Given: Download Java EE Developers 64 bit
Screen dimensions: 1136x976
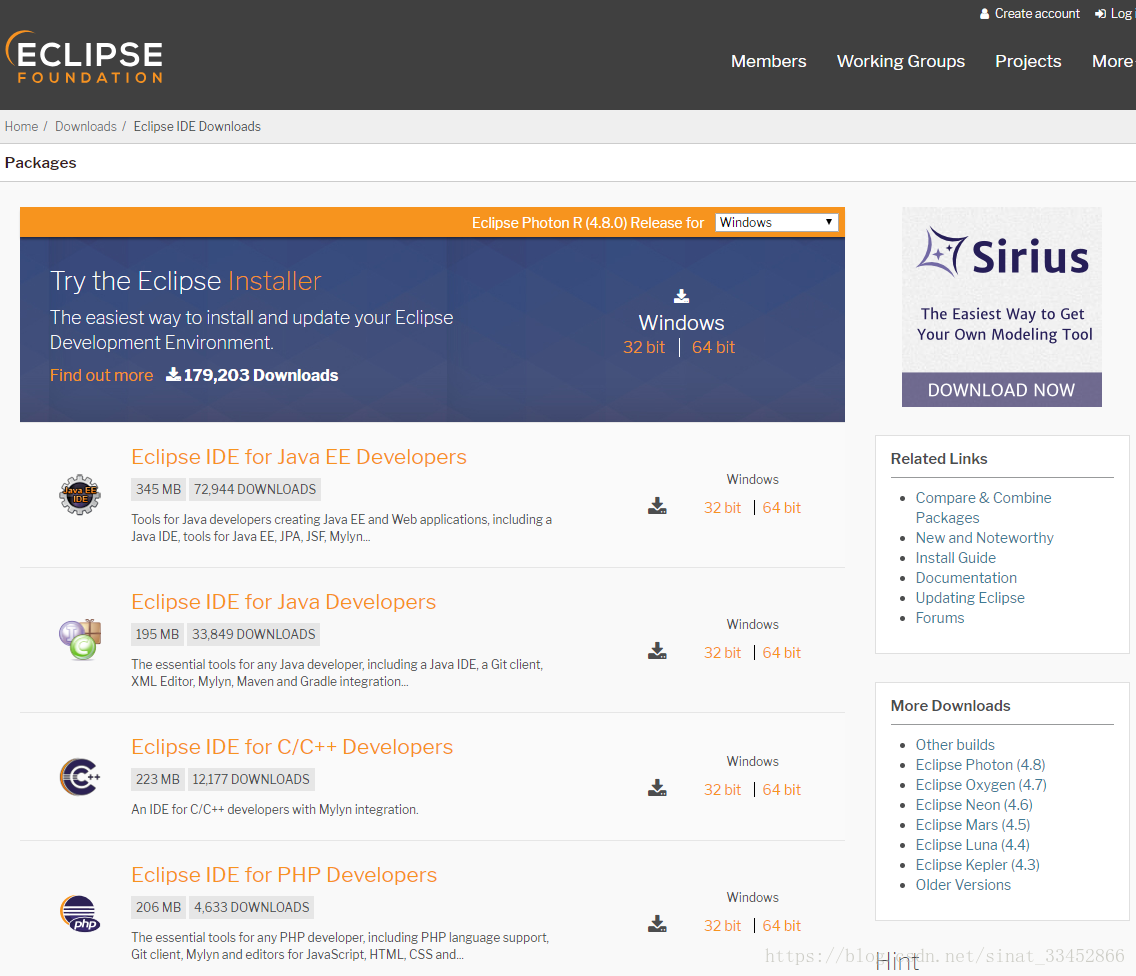Looking at the screenshot, I should pyautogui.click(x=781, y=508).
